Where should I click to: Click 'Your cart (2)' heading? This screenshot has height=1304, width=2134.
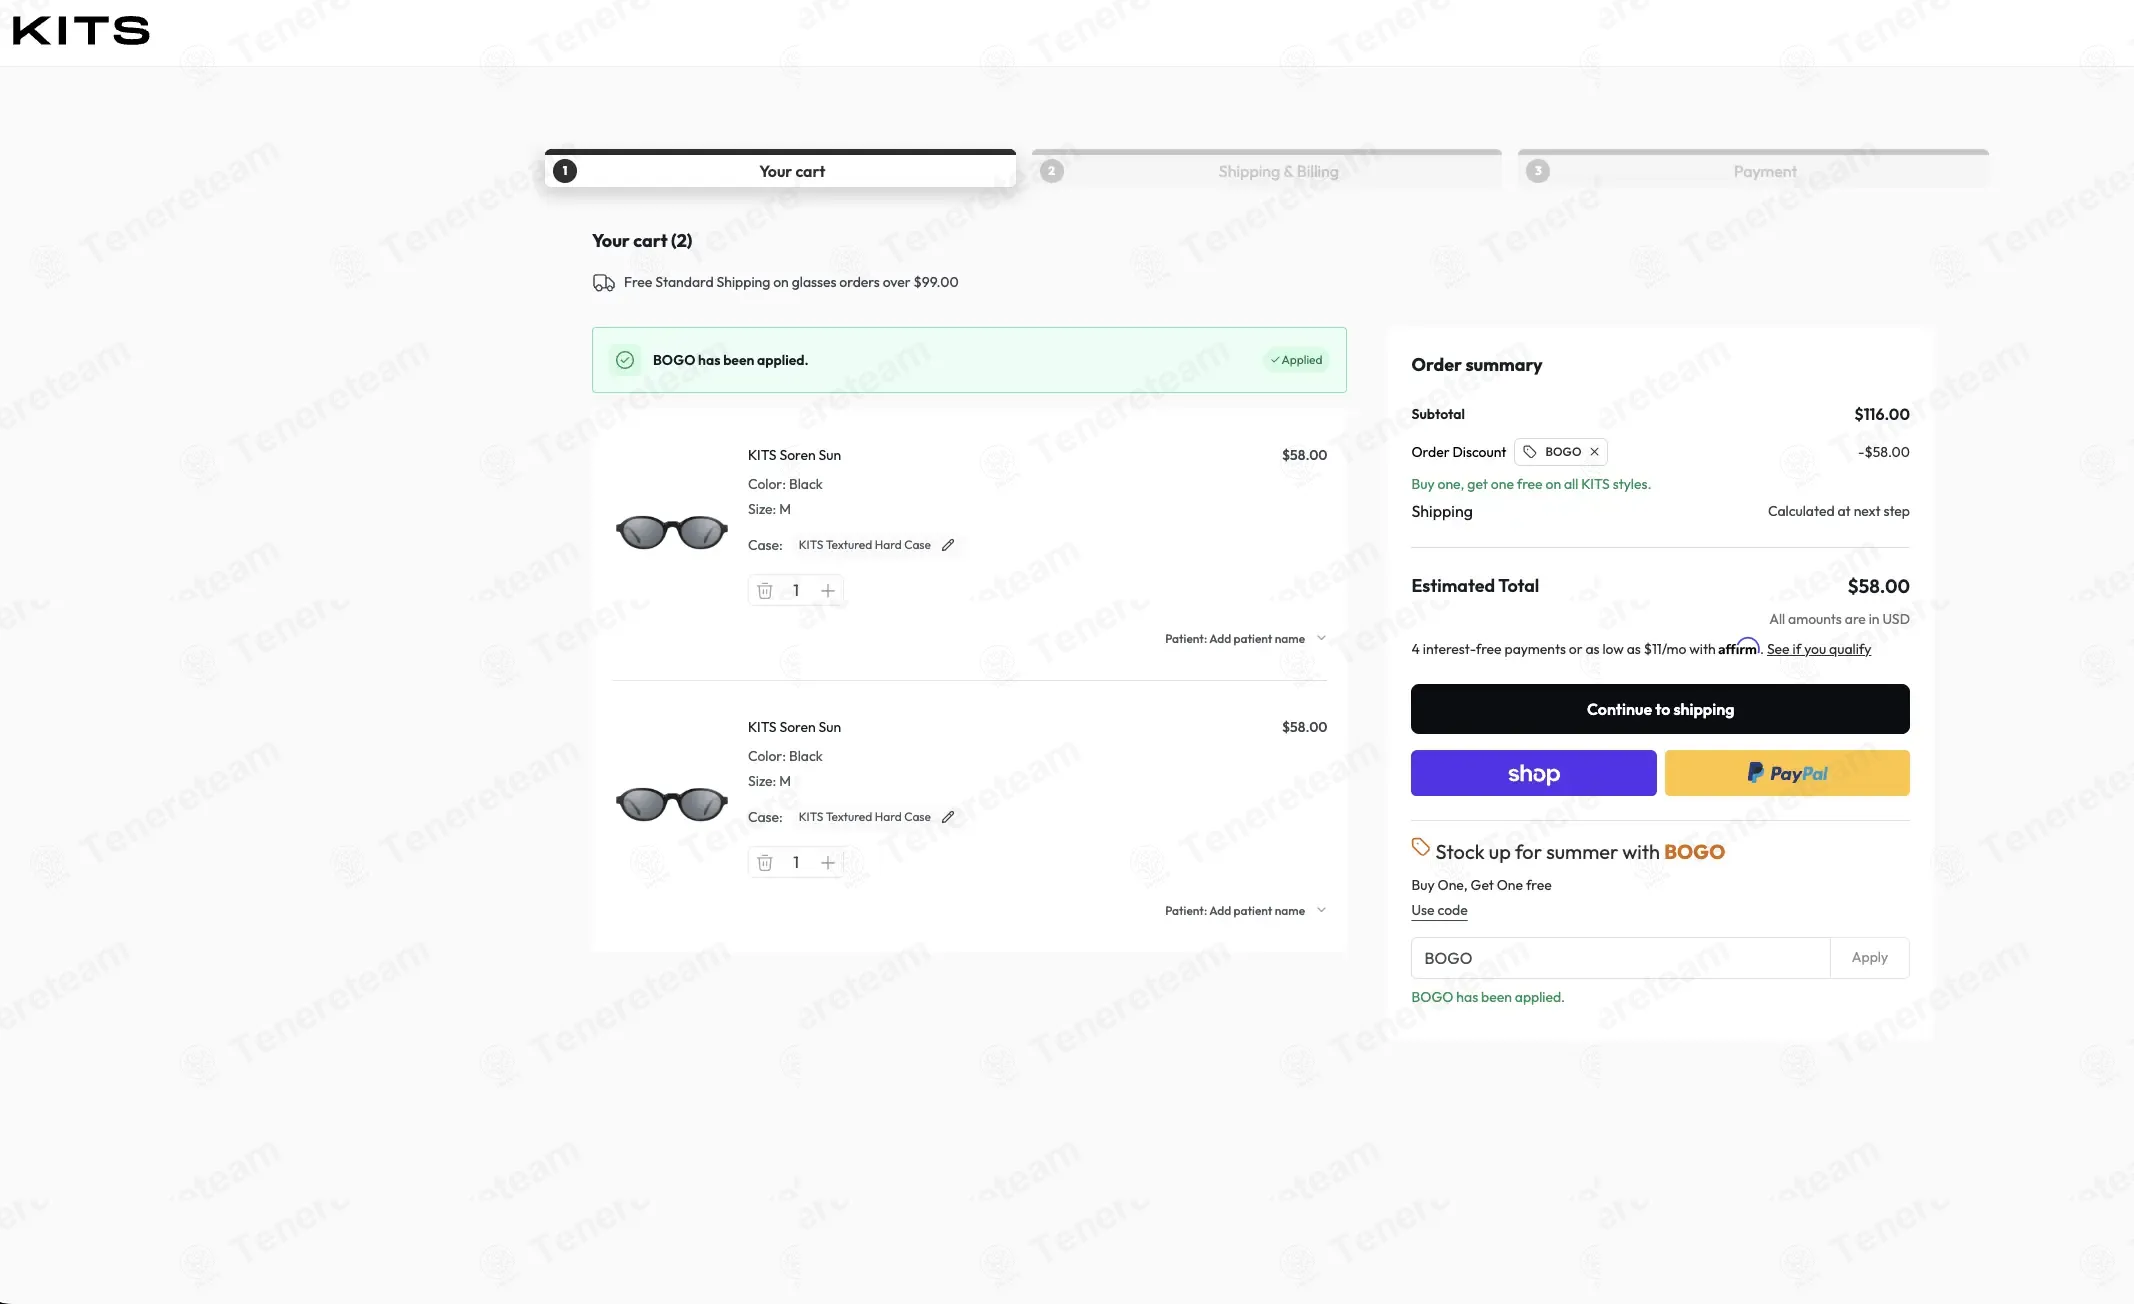point(642,241)
